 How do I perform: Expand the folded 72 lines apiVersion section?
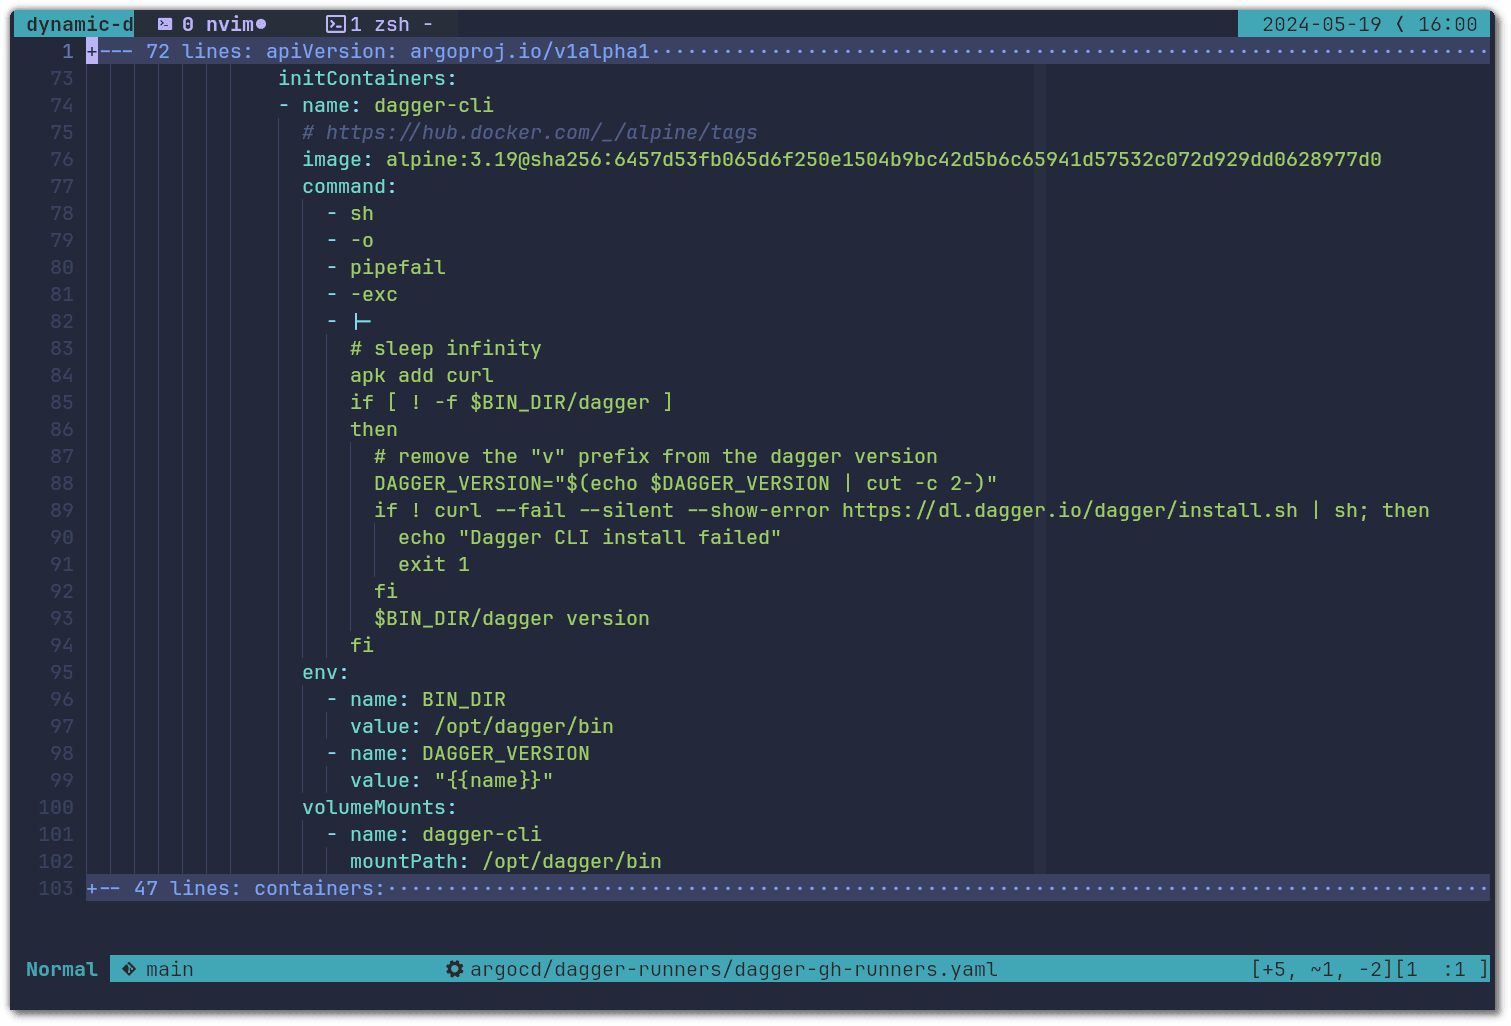point(400,51)
